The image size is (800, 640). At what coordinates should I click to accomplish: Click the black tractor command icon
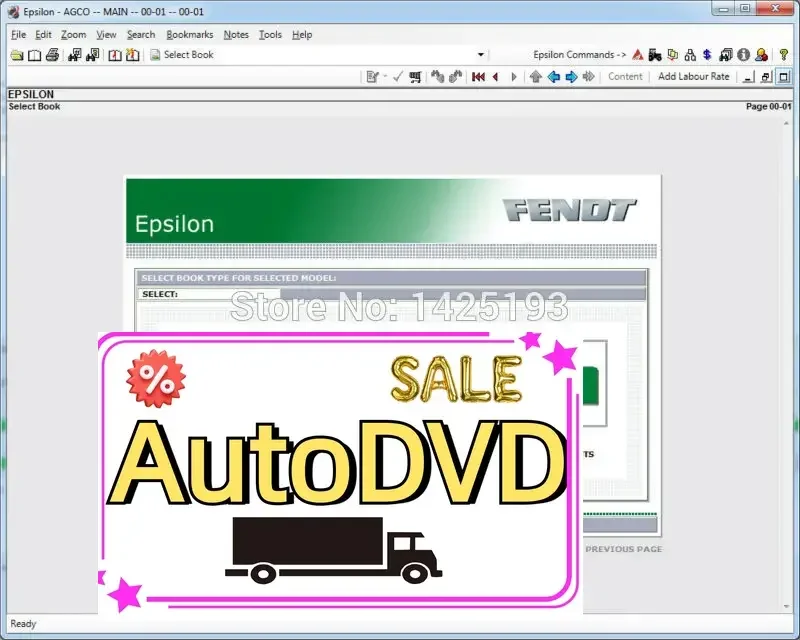tap(655, 55)
